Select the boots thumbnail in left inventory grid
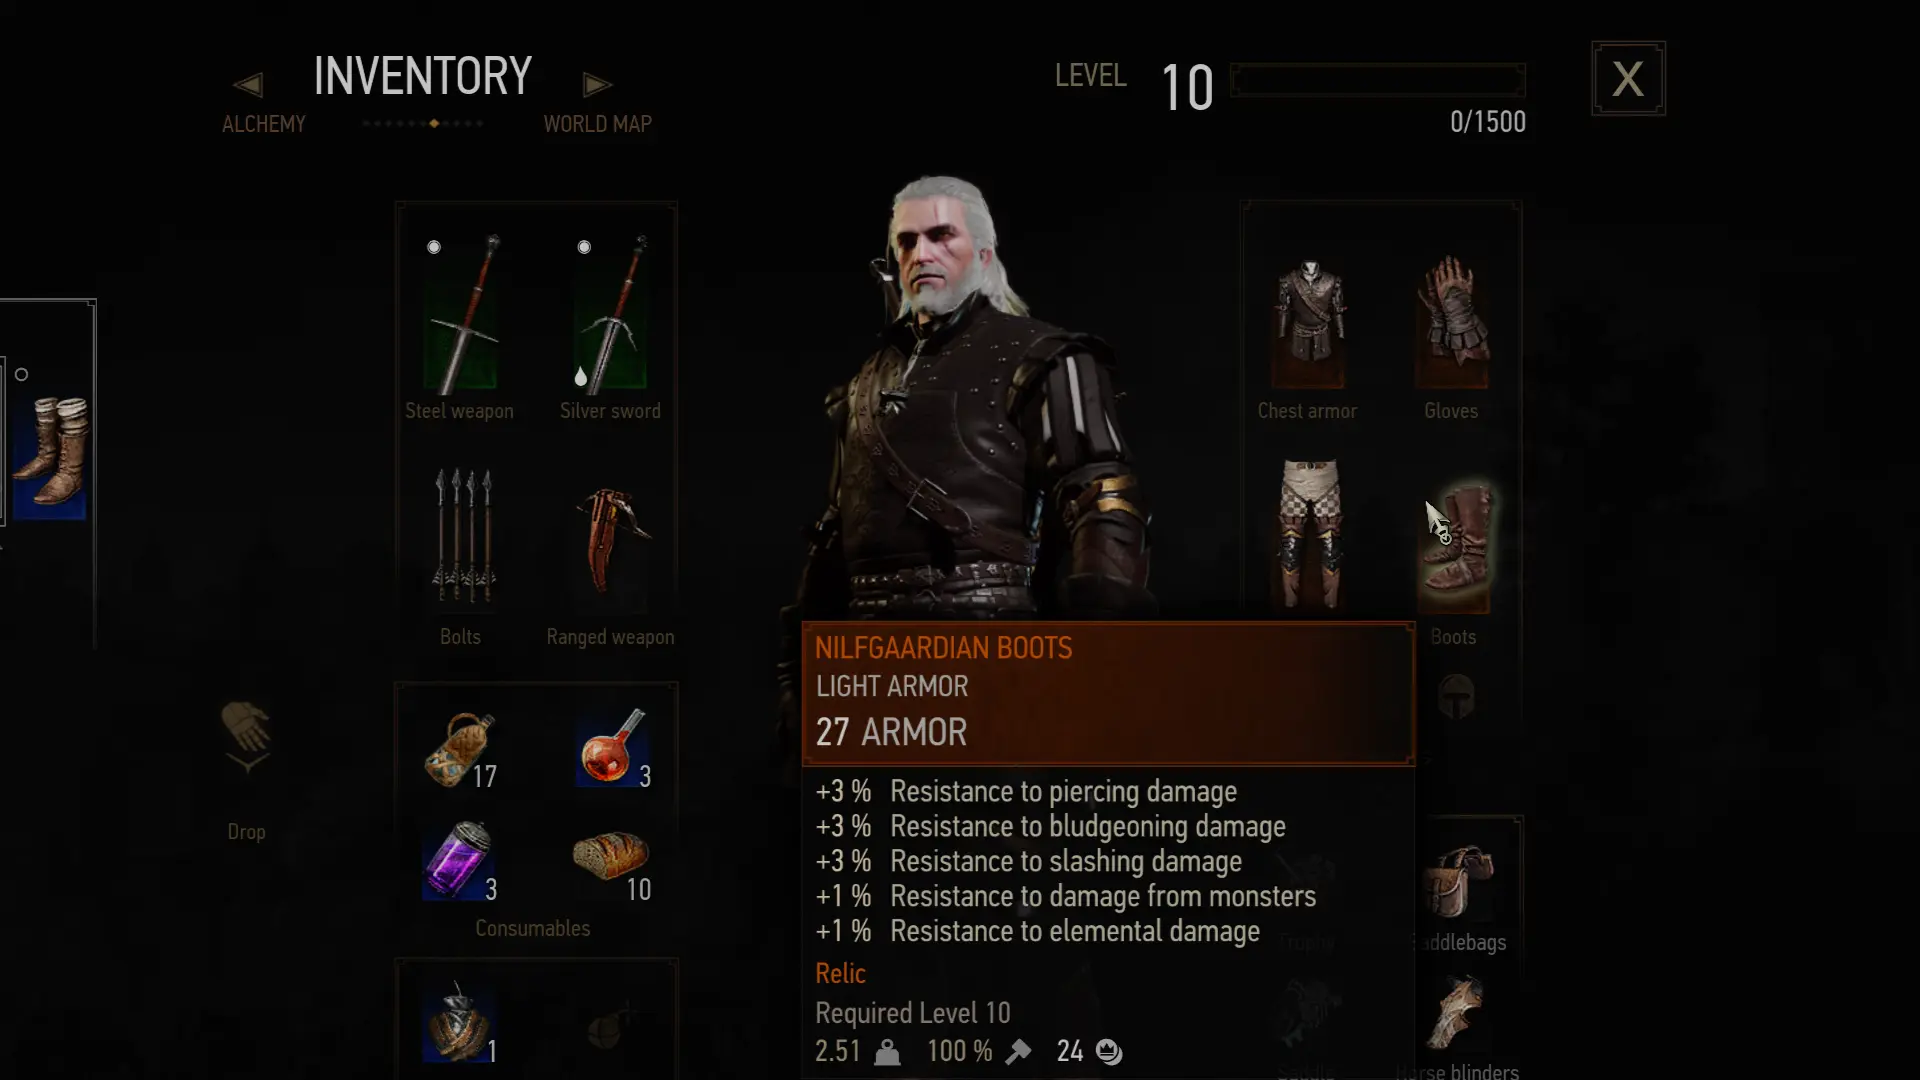 pos(52,452)
